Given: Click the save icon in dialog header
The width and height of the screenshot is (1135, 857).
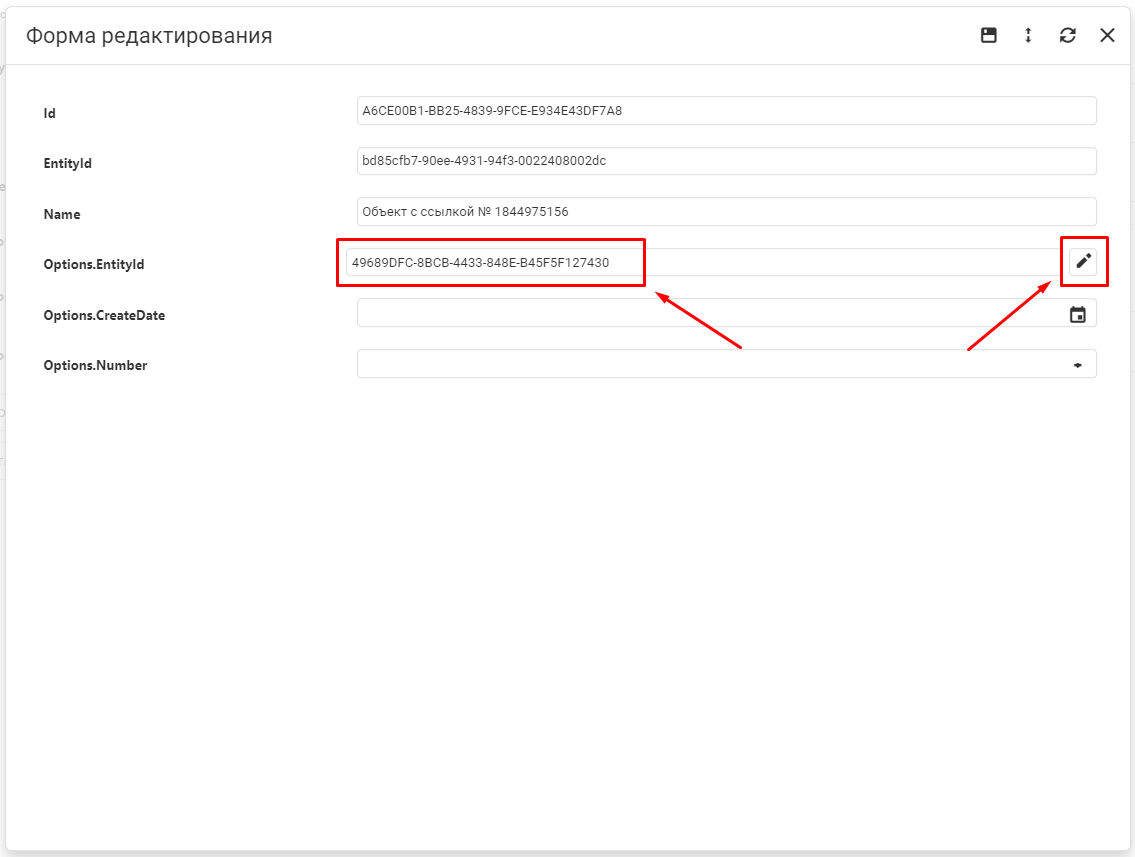Looking at the screenshot, I should (988, 35).
